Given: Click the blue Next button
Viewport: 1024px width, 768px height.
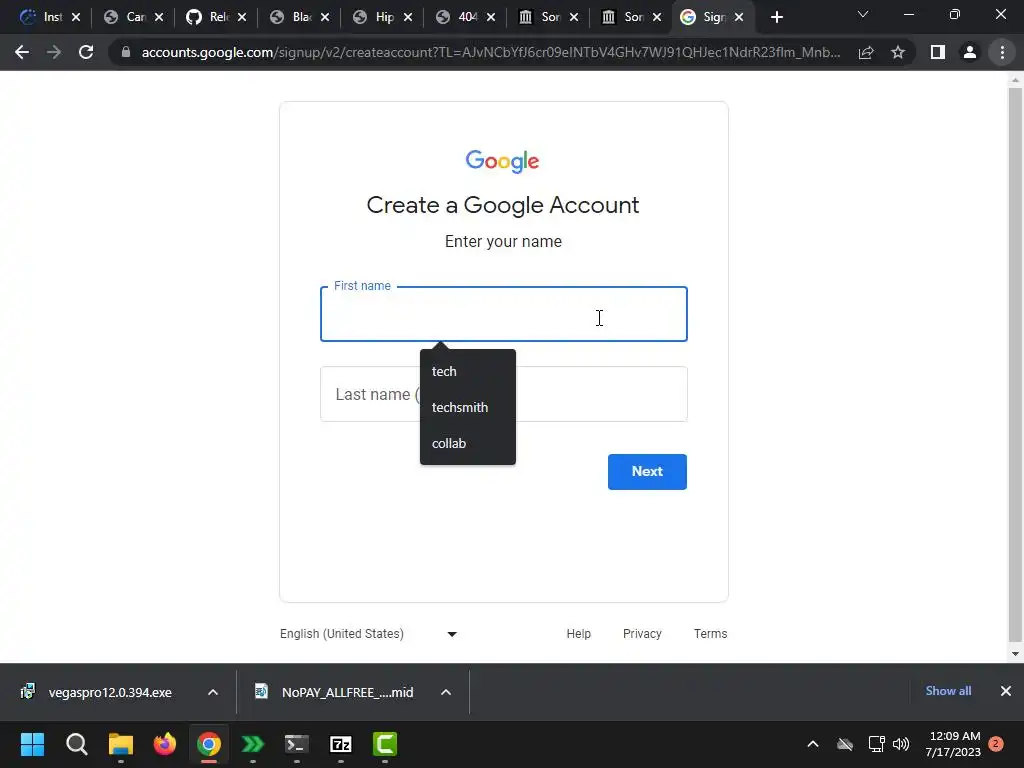Looking at the screenshot, I should 647,472.
